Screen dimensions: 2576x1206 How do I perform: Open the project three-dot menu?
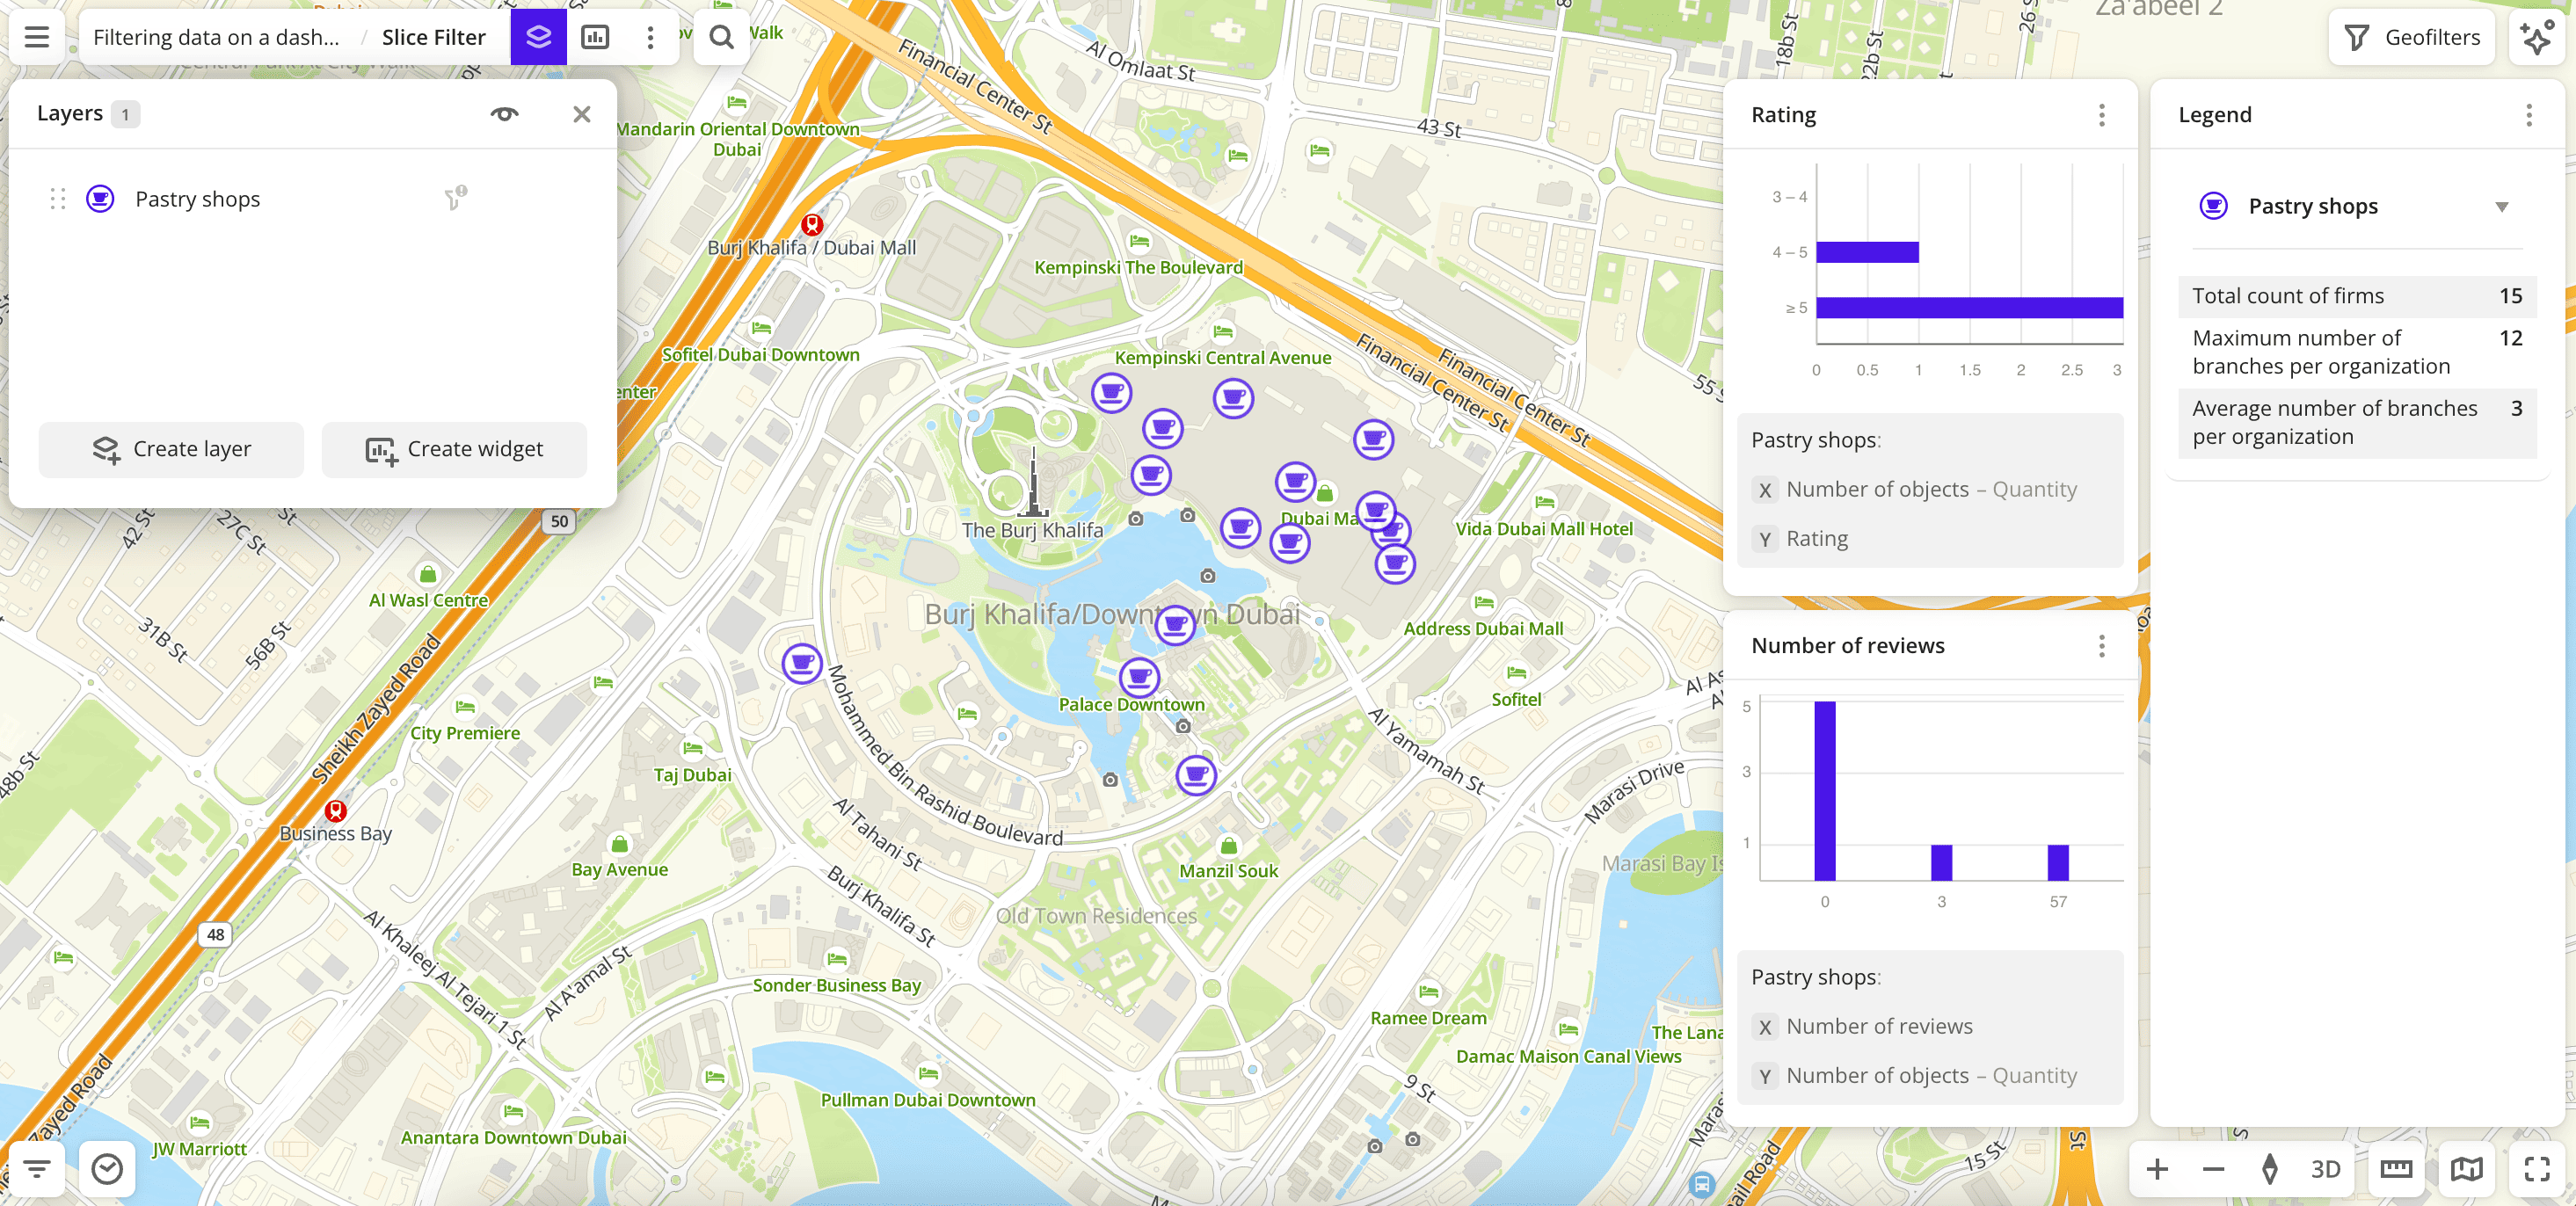(650, 37)
